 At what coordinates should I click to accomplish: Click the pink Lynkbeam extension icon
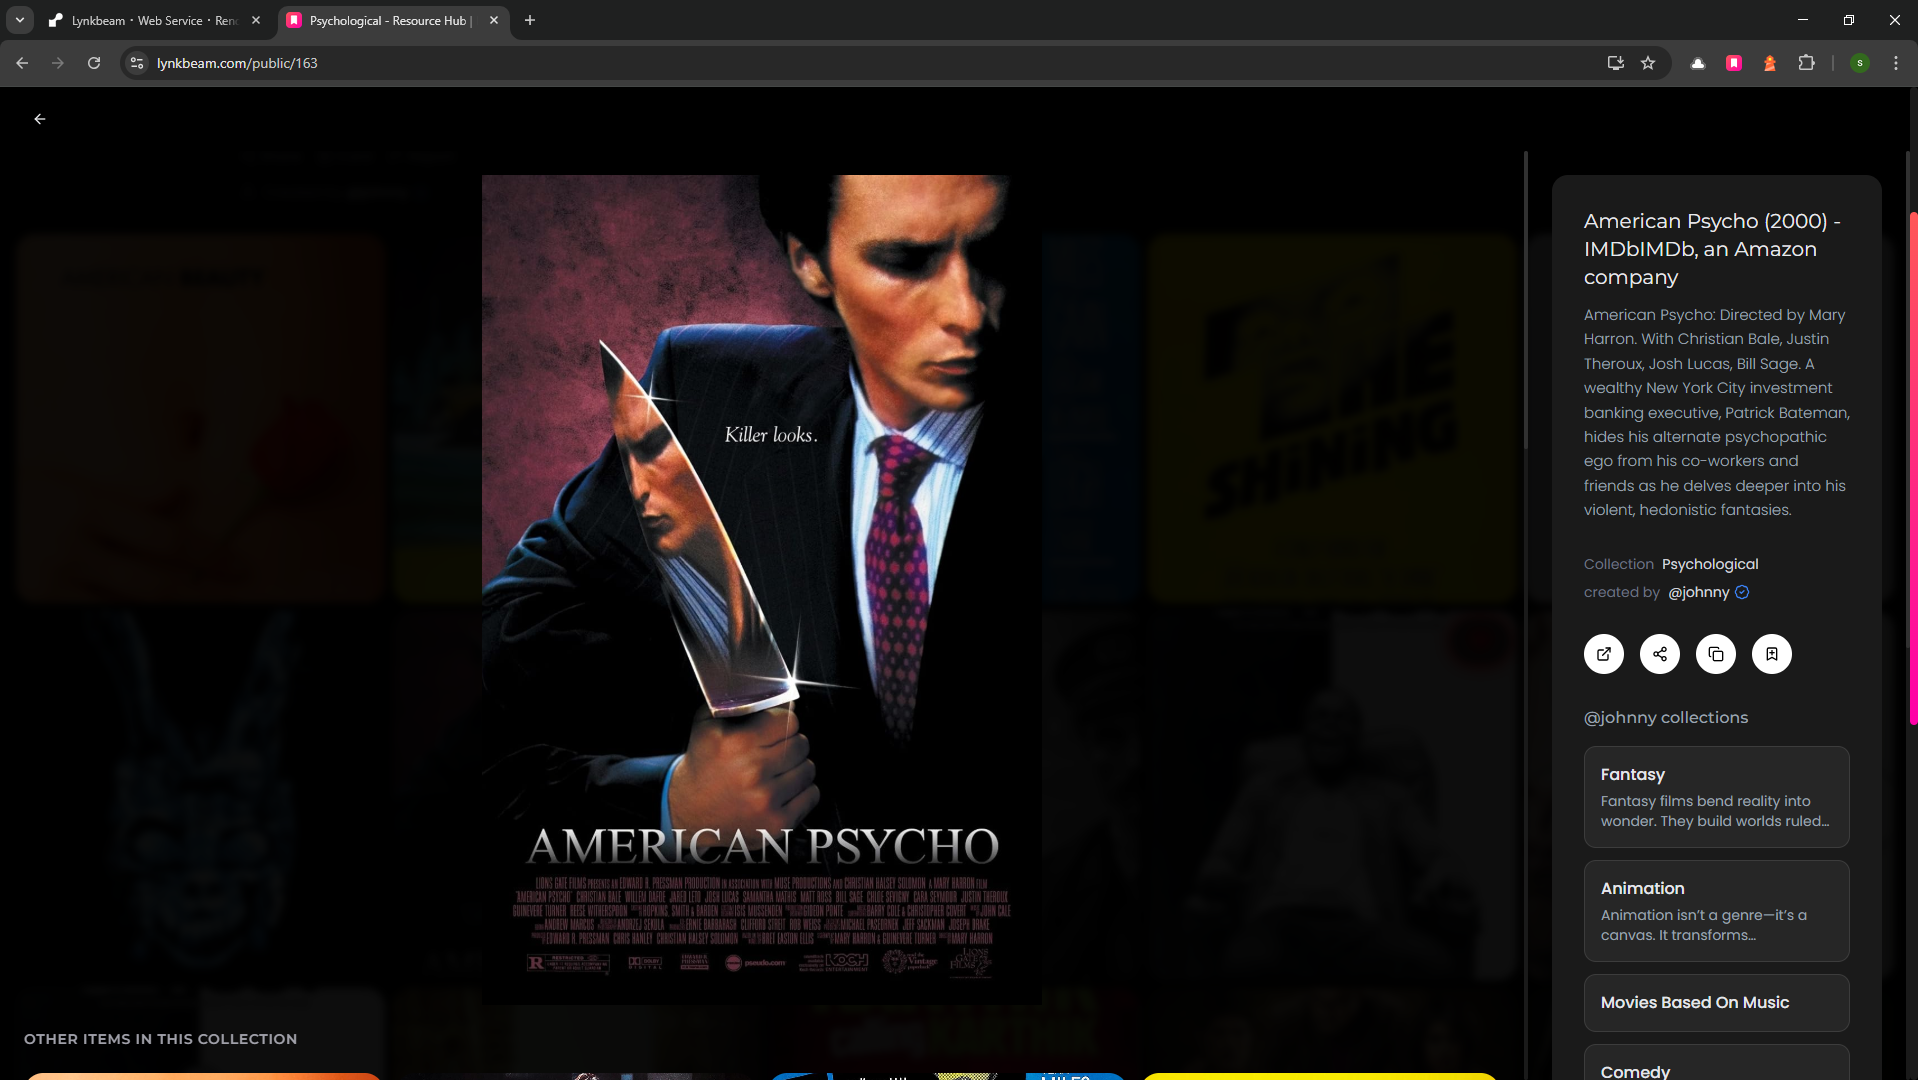coord(1734,63)
